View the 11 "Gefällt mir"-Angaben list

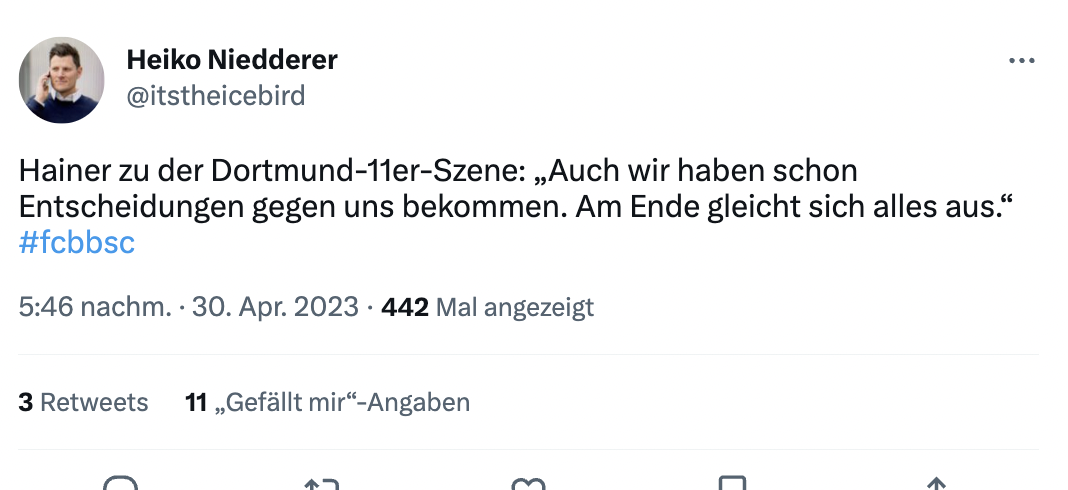328,402
